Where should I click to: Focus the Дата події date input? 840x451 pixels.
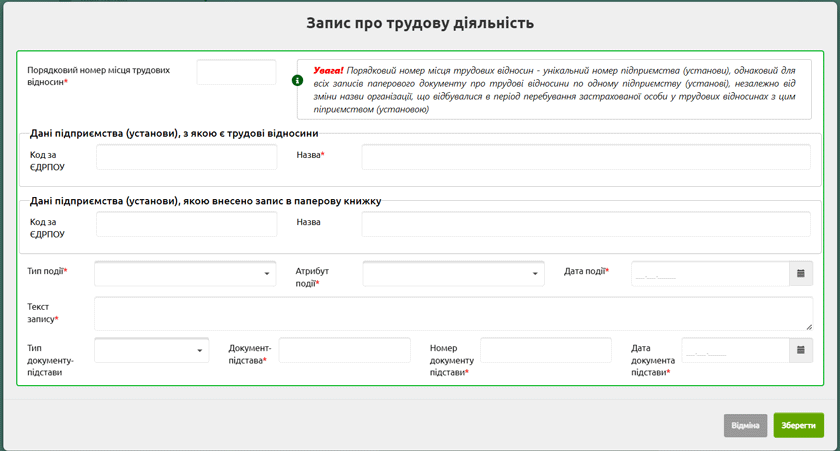coord(709,273)
